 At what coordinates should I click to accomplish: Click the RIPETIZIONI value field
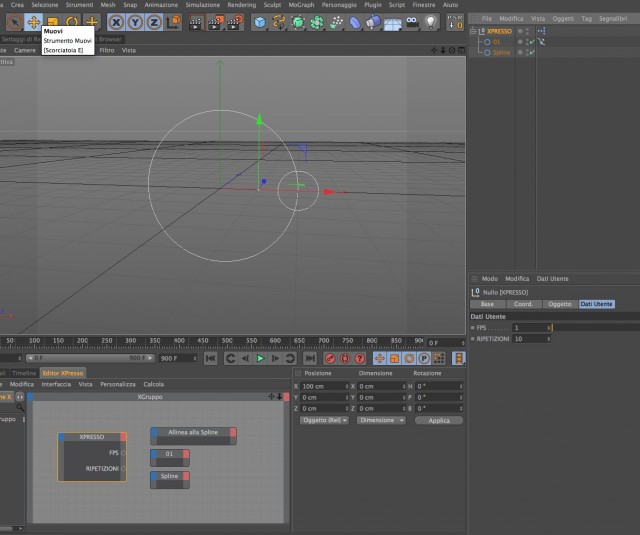coord(531,339)
